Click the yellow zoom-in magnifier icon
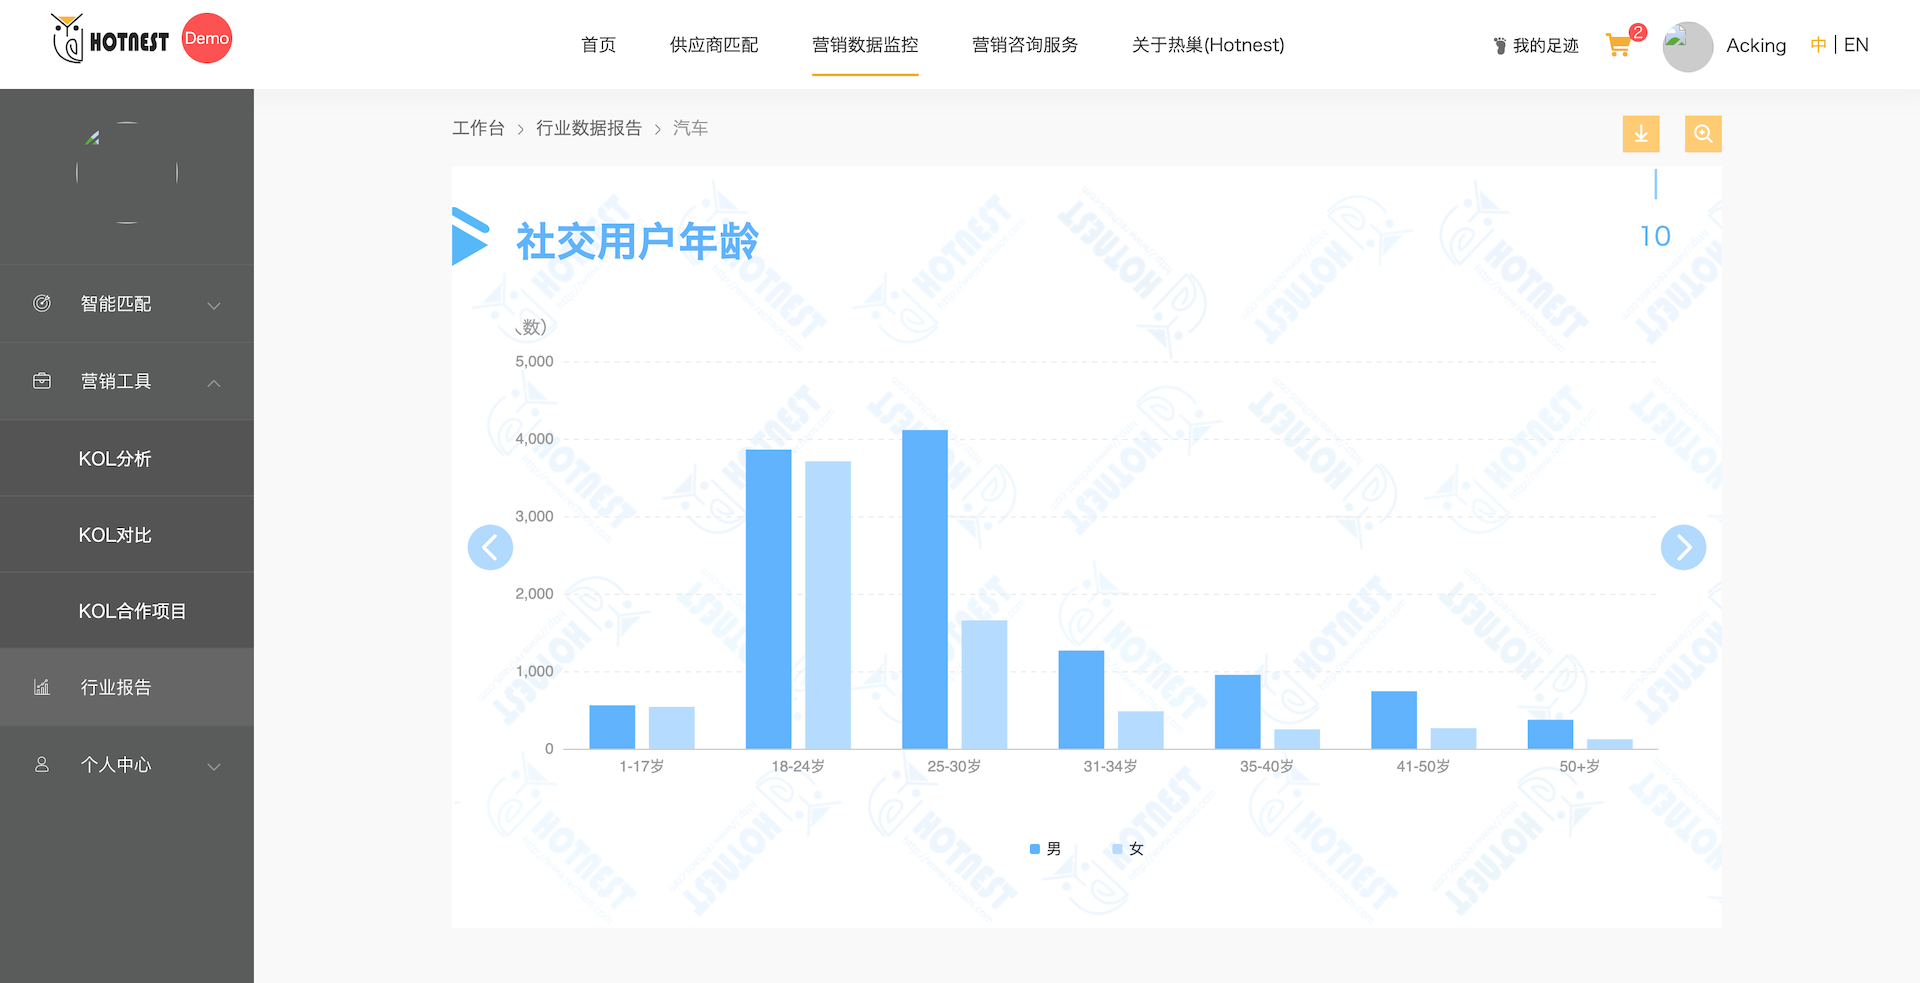The image size is (1920, 983). coord(1702,134)
